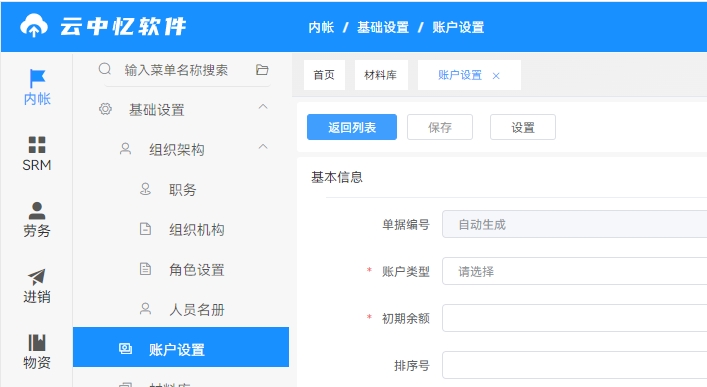The height and width of the screenshot is (387, 707).
Task: Click the 基本信息 section heading
Action: (x=337, y=177)
